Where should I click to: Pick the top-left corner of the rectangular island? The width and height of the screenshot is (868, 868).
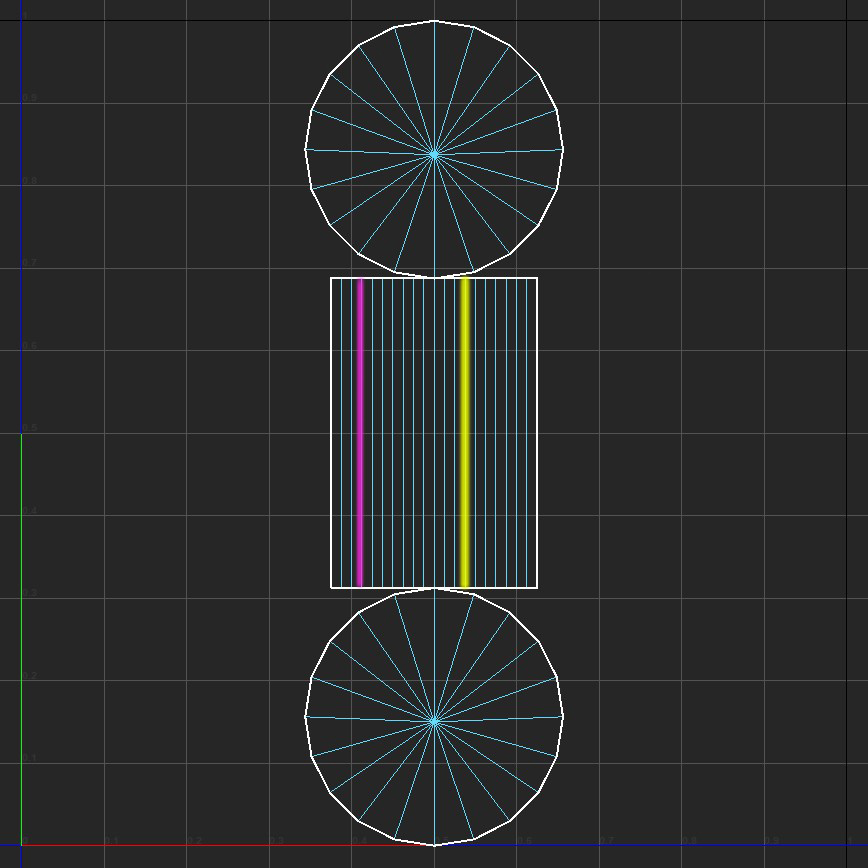pos(331,278)
